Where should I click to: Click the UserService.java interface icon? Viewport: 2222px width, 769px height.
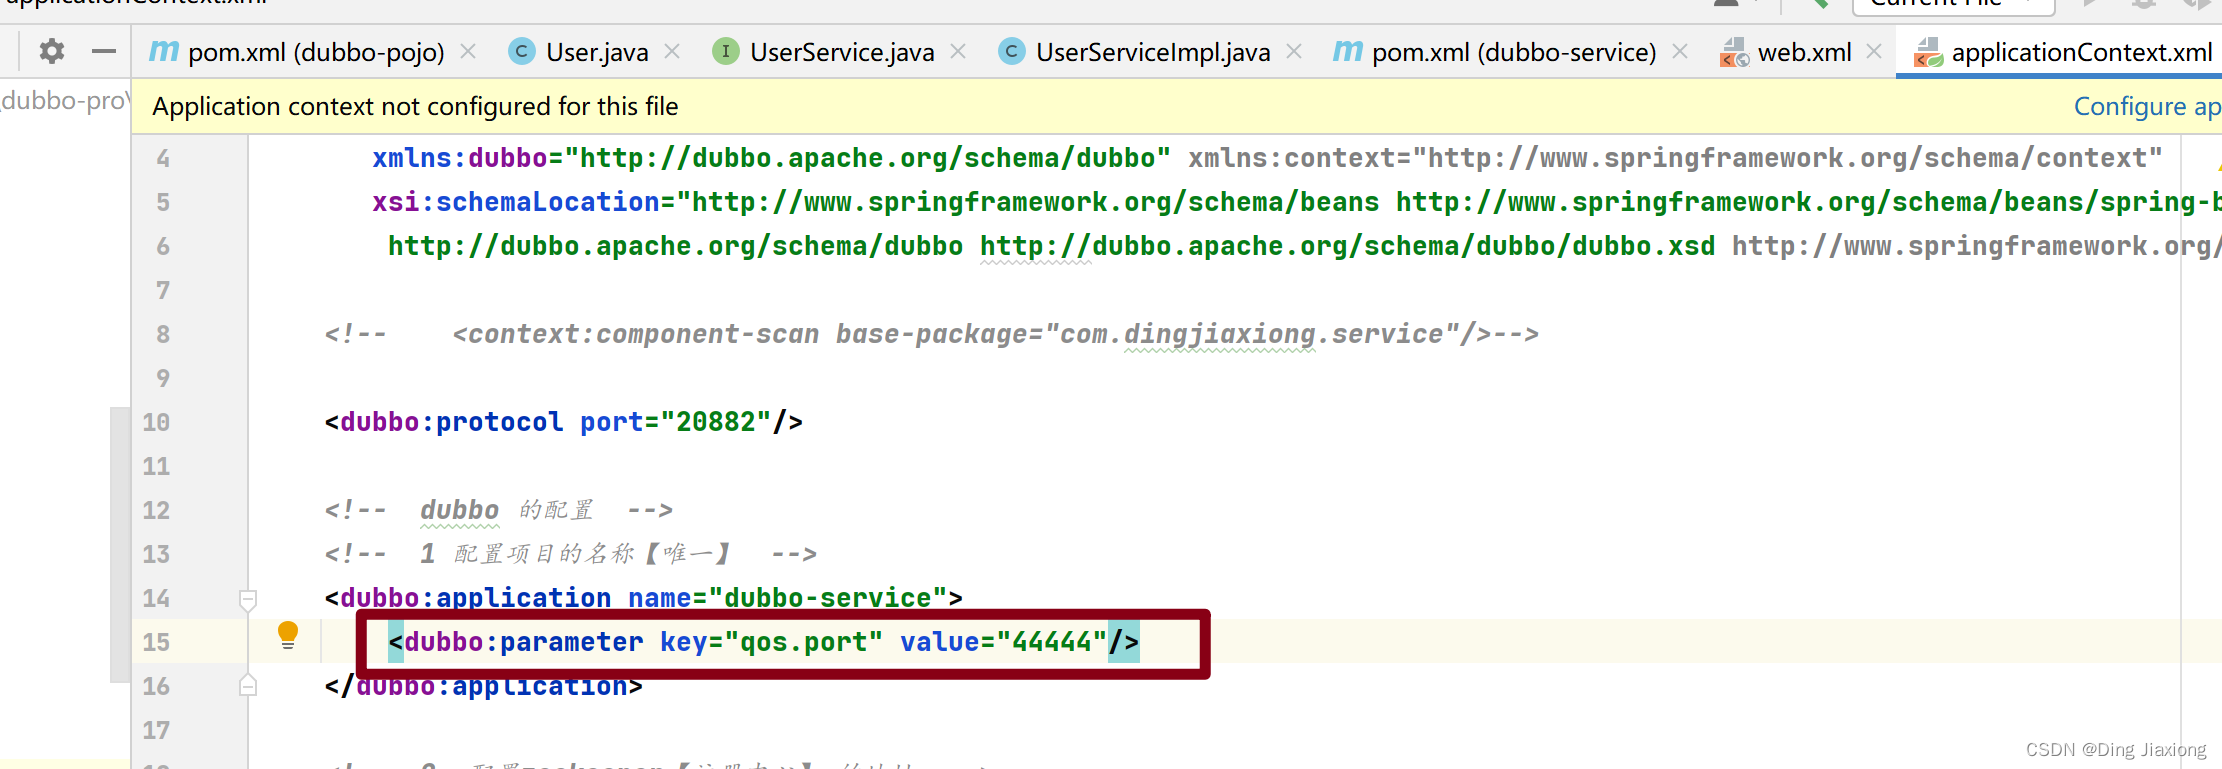coord(726,51)
